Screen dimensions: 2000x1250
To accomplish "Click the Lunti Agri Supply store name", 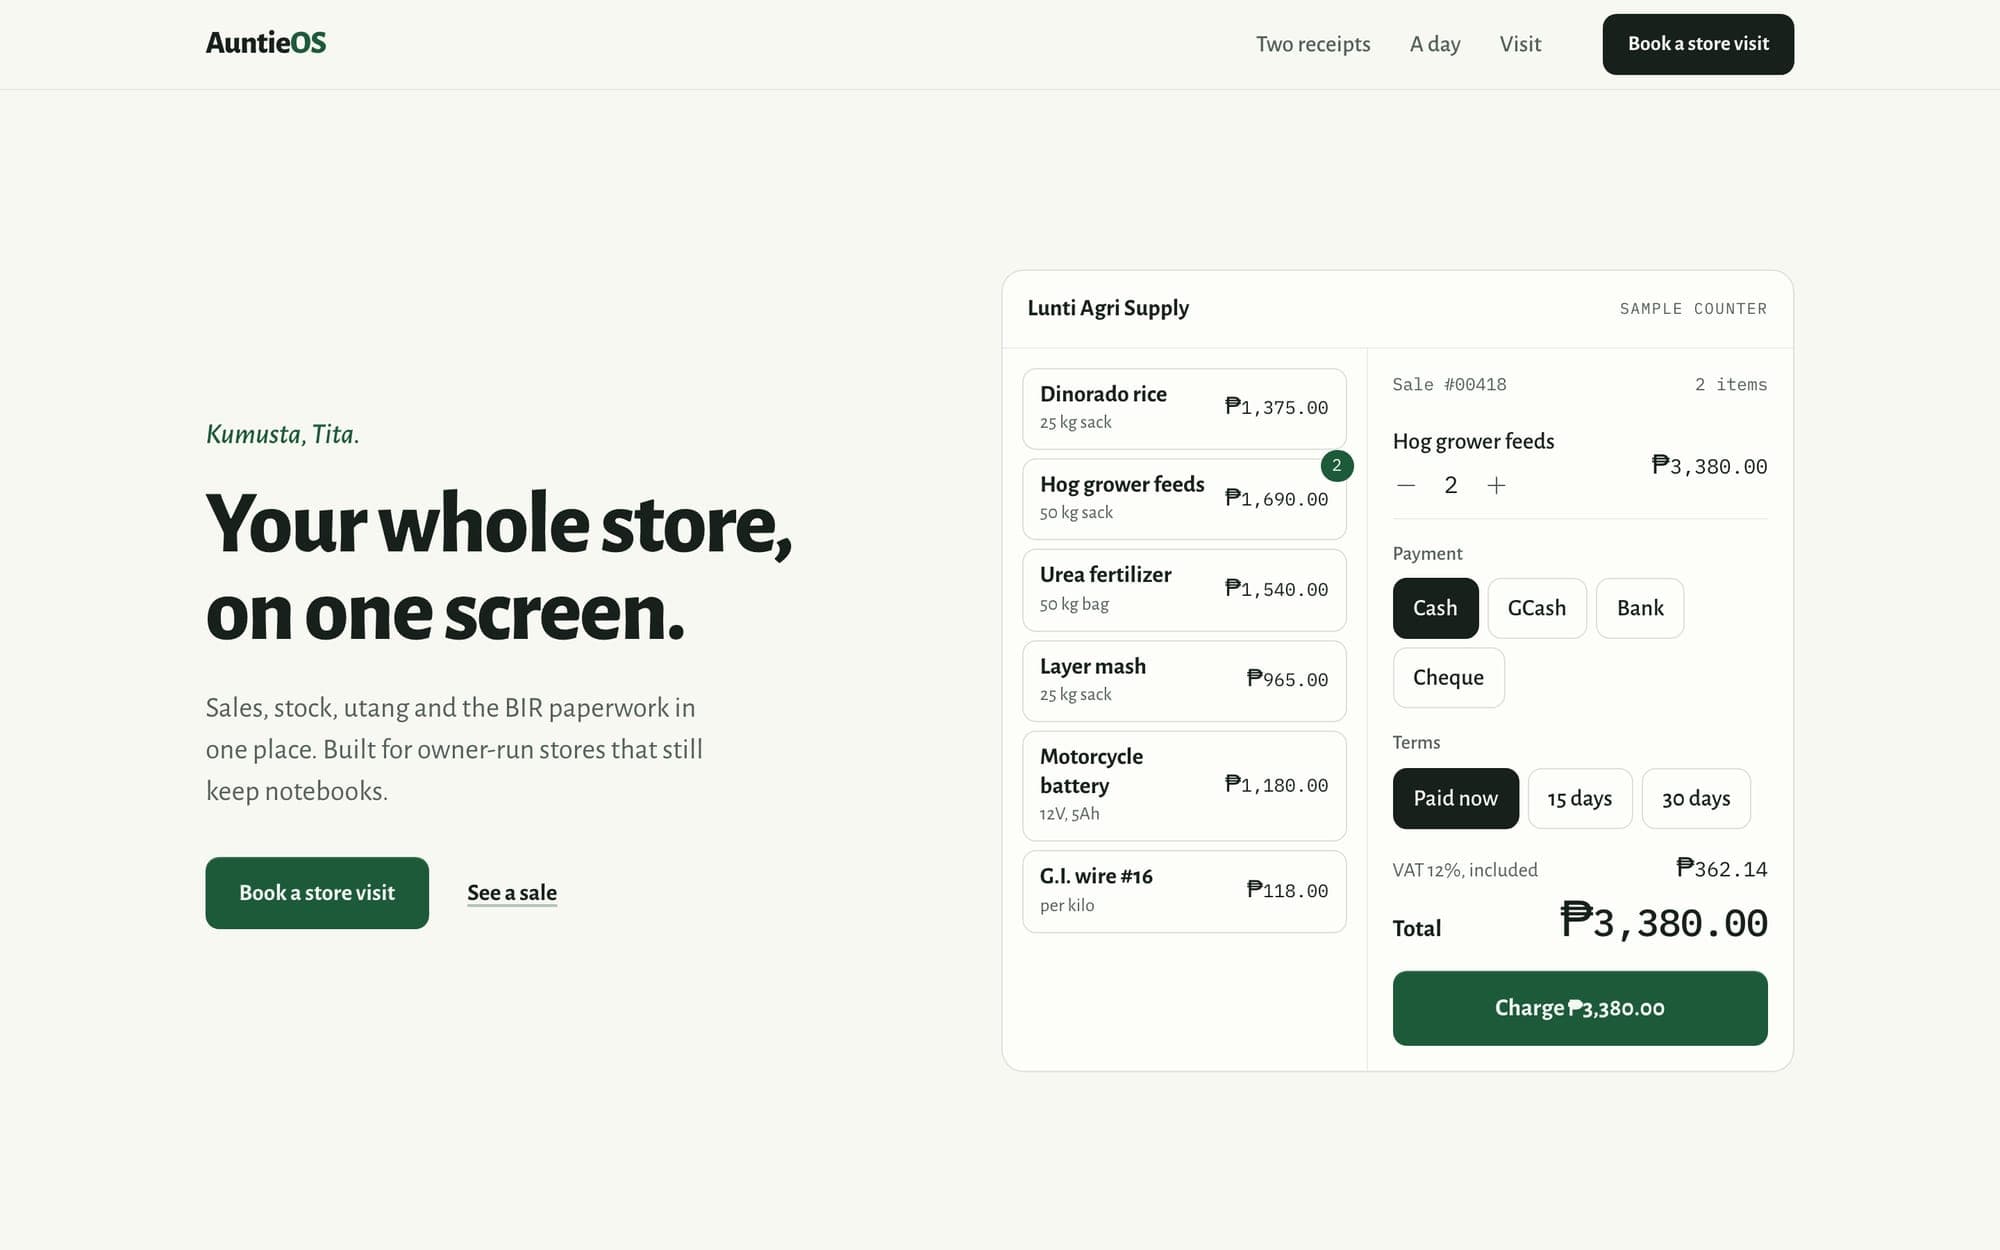I will 1108,308.
